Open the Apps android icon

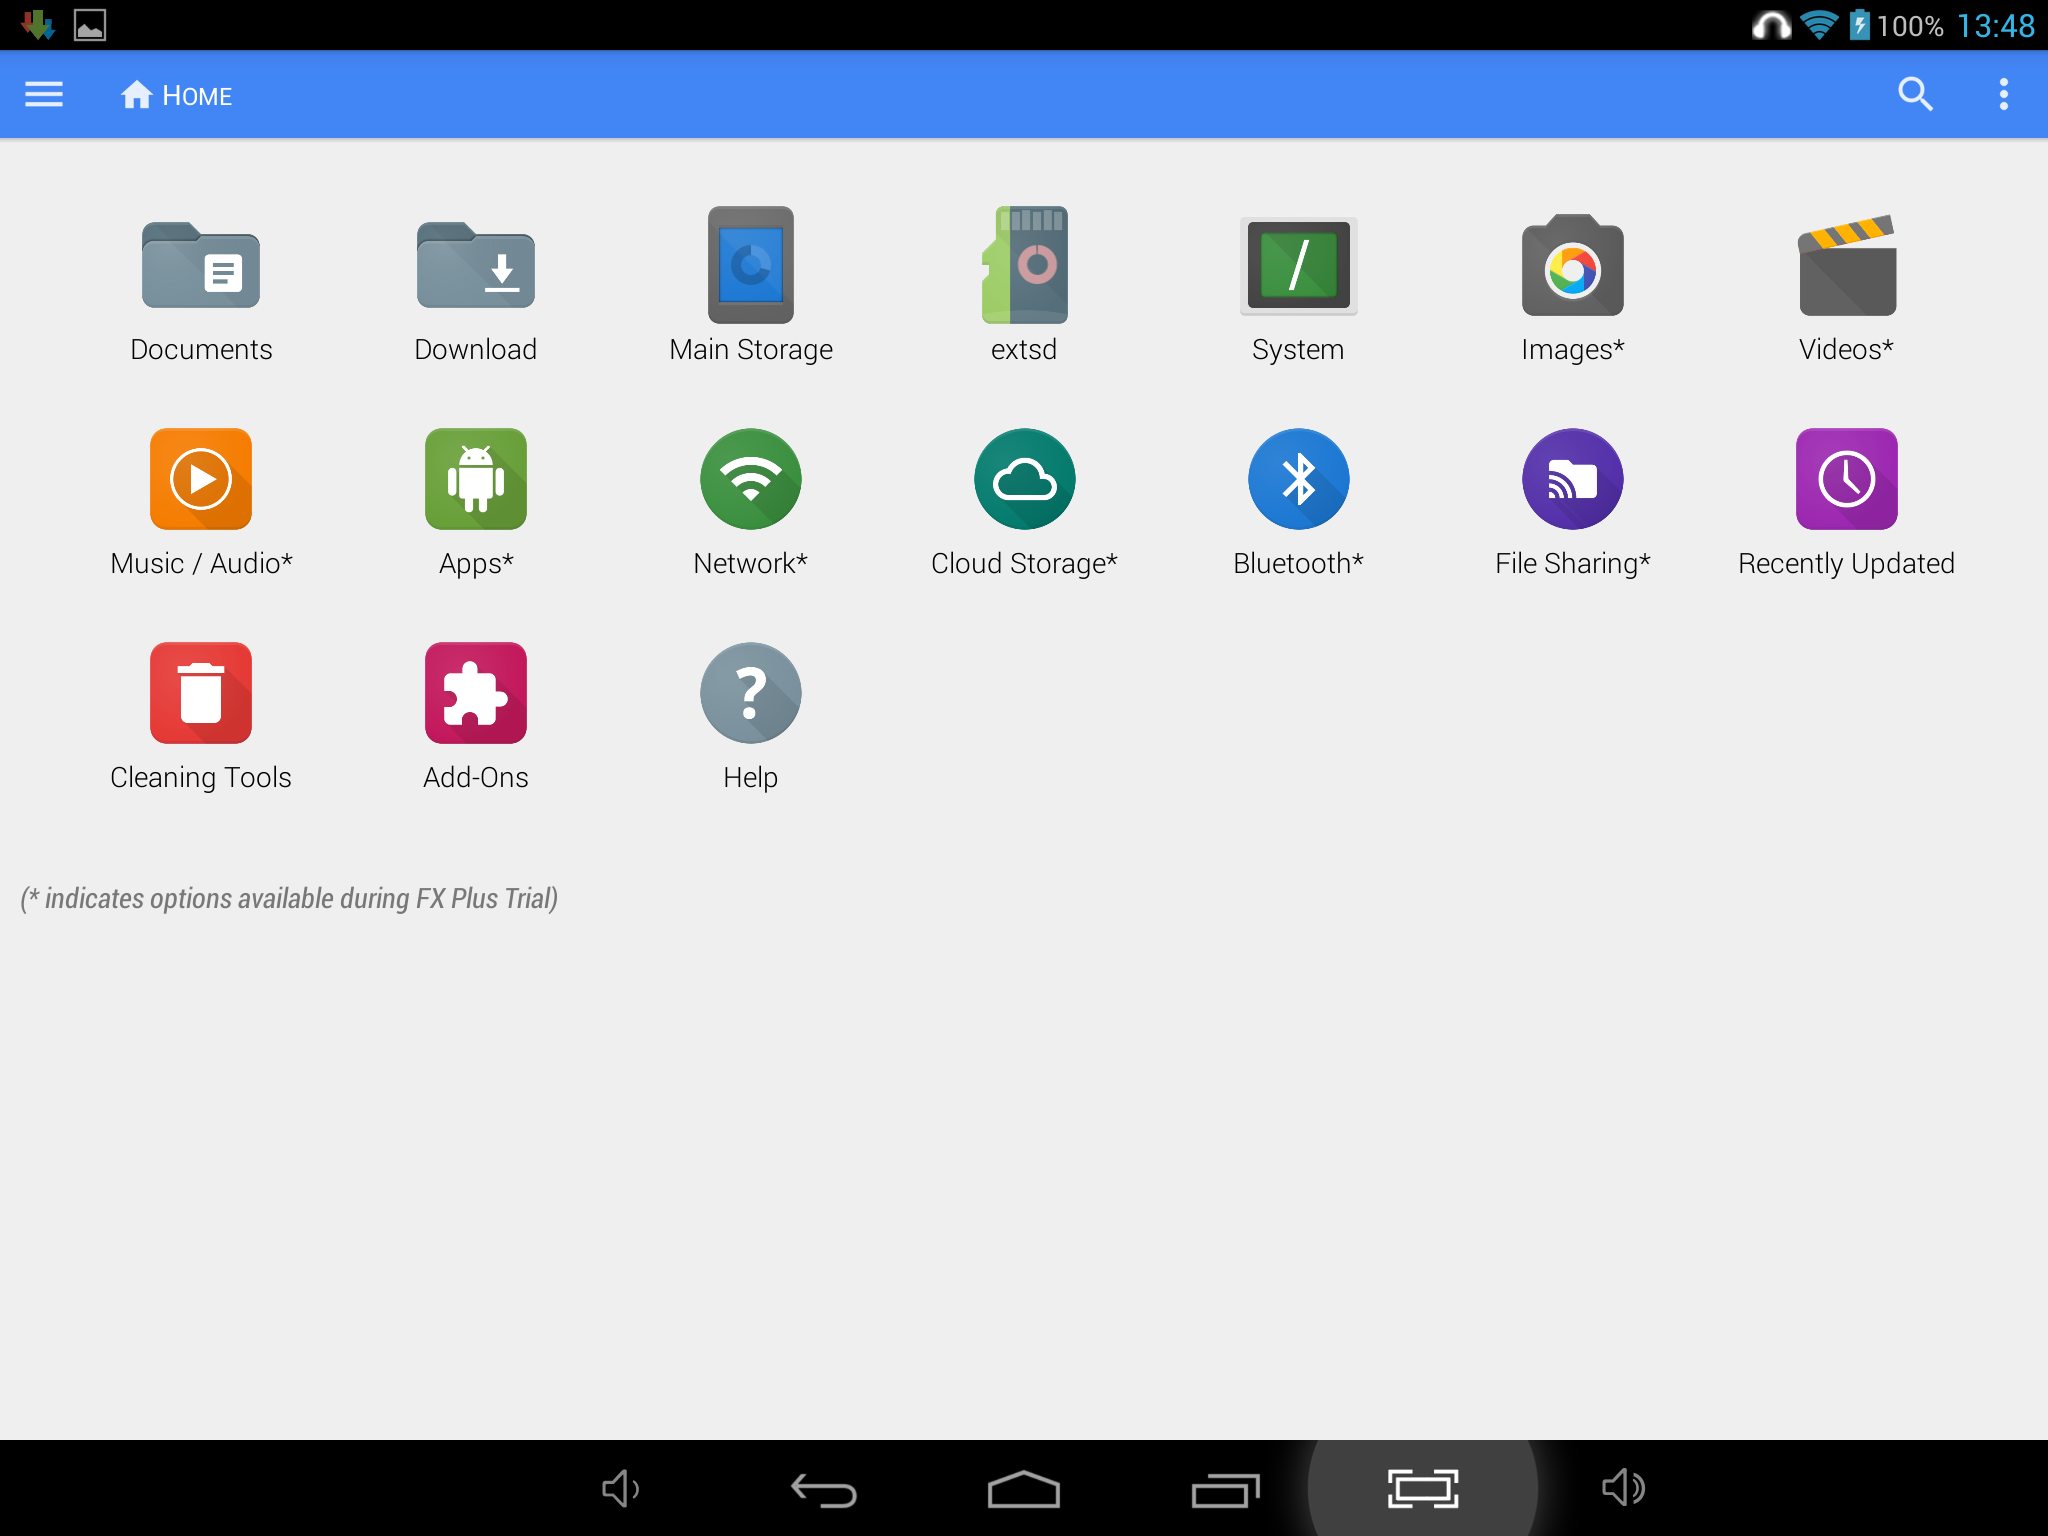coord(476,479)
